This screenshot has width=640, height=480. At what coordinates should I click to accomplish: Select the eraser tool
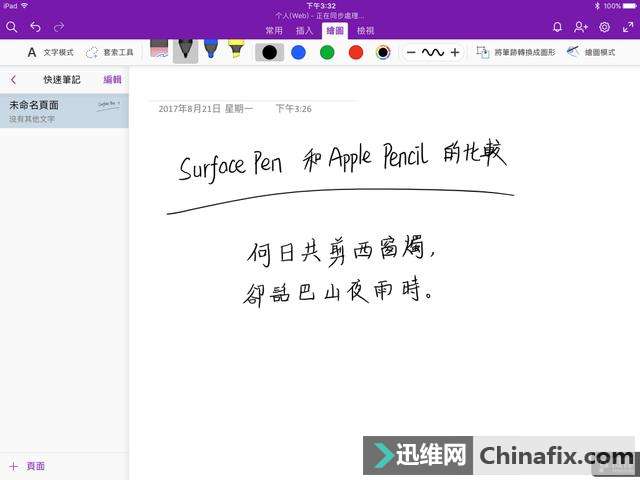pos(159,49)
